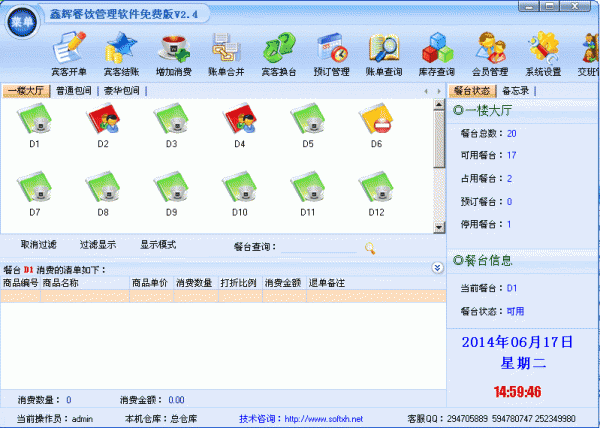Image resolution: width=600 pixels, height=428 pixels.
Task: Click the 库存查询 inventory blocks icon
Action: [x=437, y=54]
